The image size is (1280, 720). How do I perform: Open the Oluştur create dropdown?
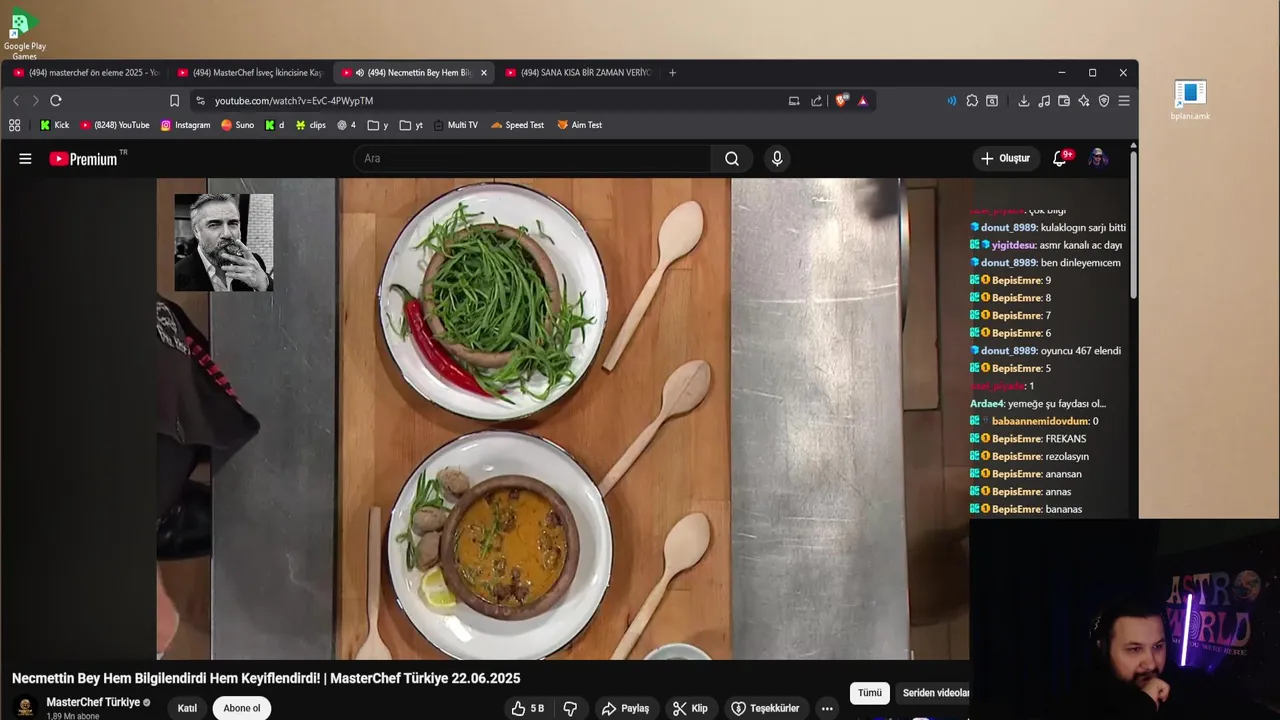click(1005, 158)
